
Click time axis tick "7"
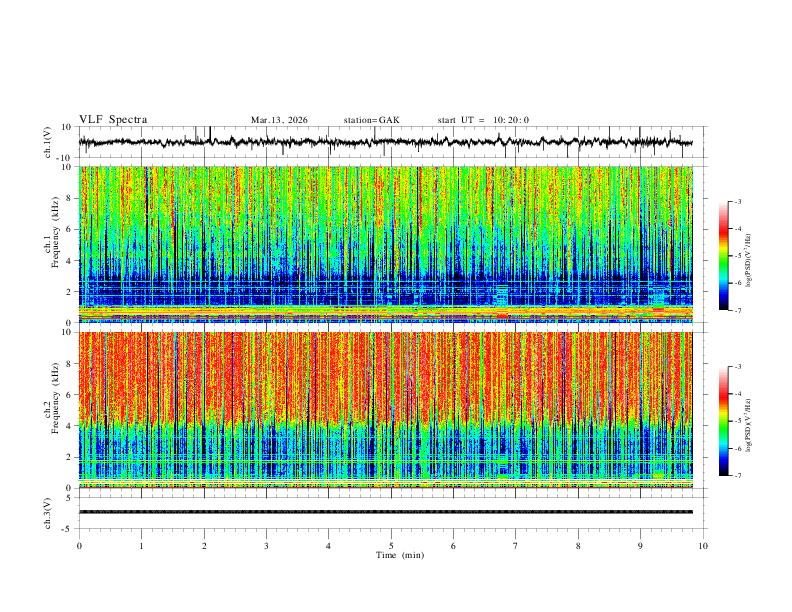[x=516, y=546]
